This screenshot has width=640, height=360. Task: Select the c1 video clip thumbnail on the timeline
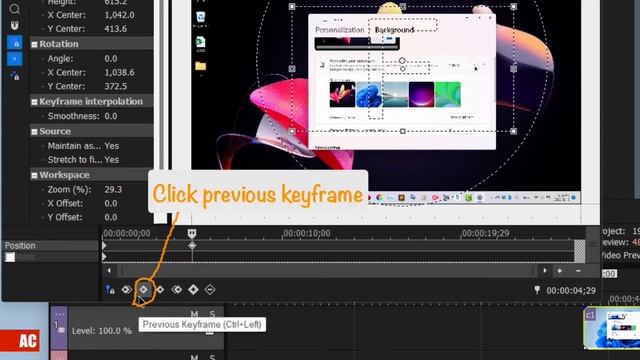pos(611,328)
